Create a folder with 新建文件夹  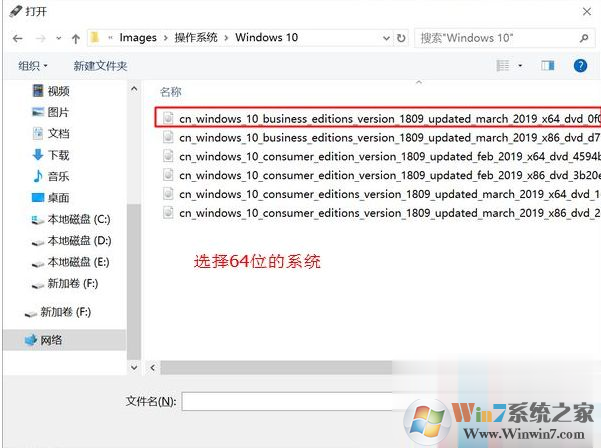(x=100, y=66)
